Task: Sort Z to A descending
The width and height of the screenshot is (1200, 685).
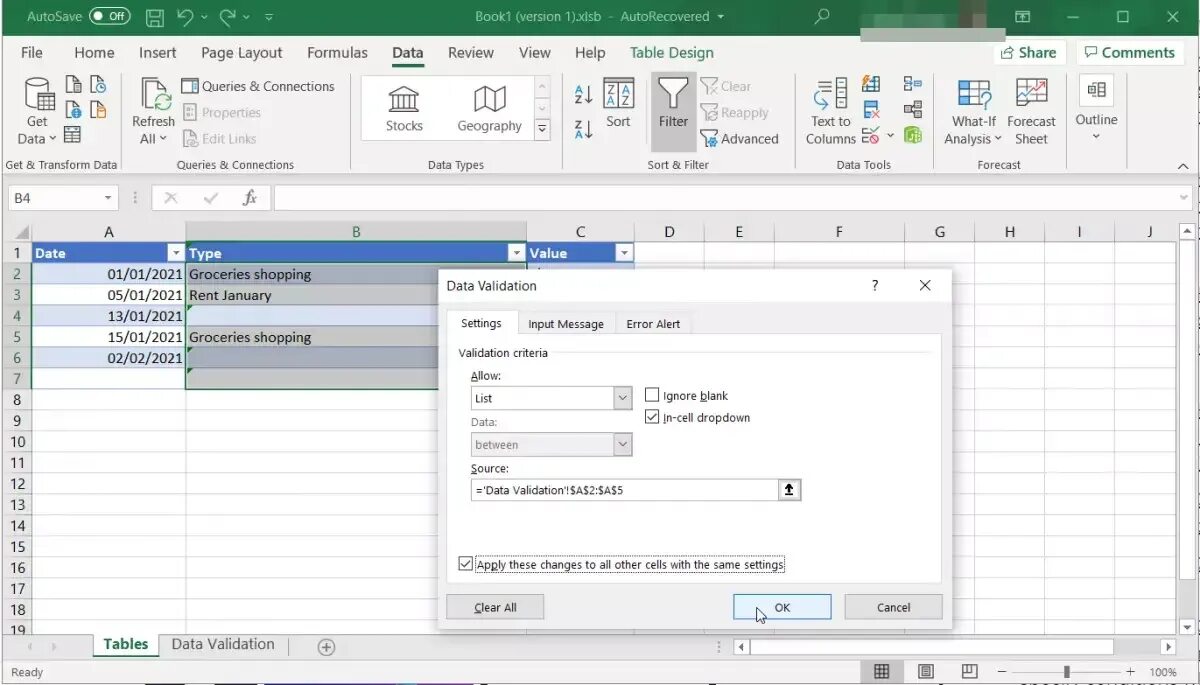Action: click(584, 129)
